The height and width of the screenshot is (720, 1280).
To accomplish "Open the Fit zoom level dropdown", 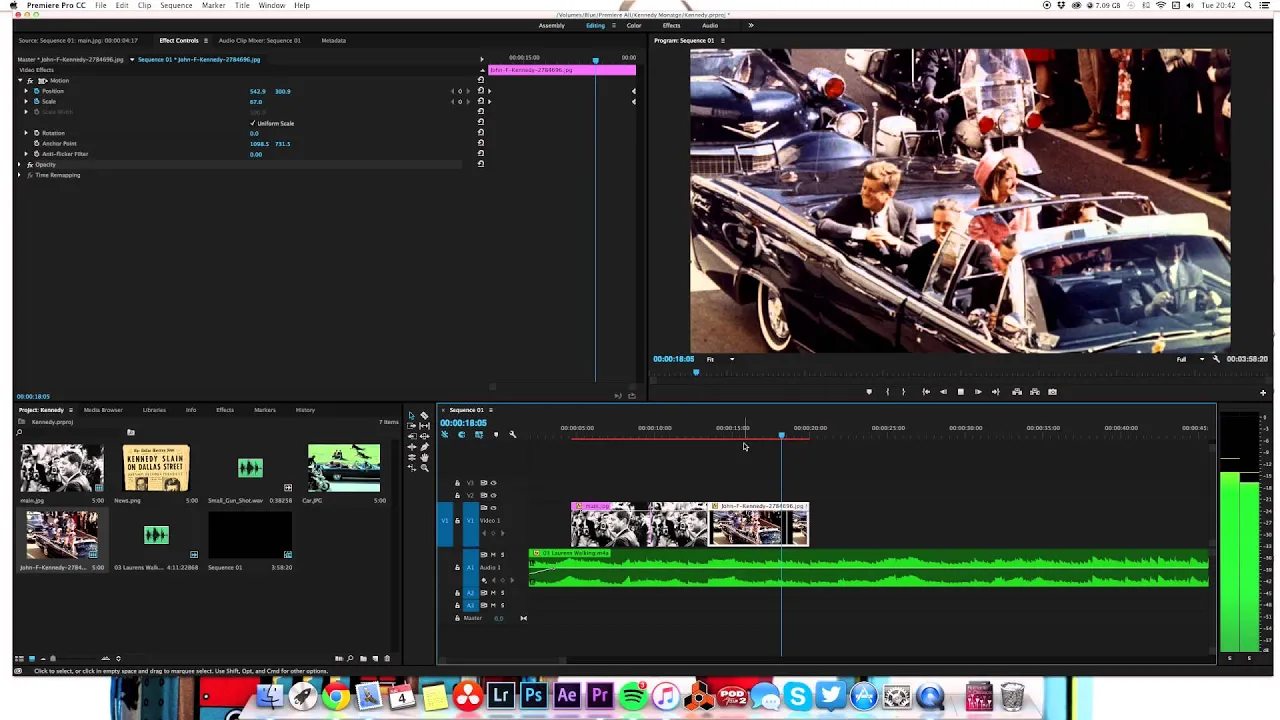I will tap(720, 359).
